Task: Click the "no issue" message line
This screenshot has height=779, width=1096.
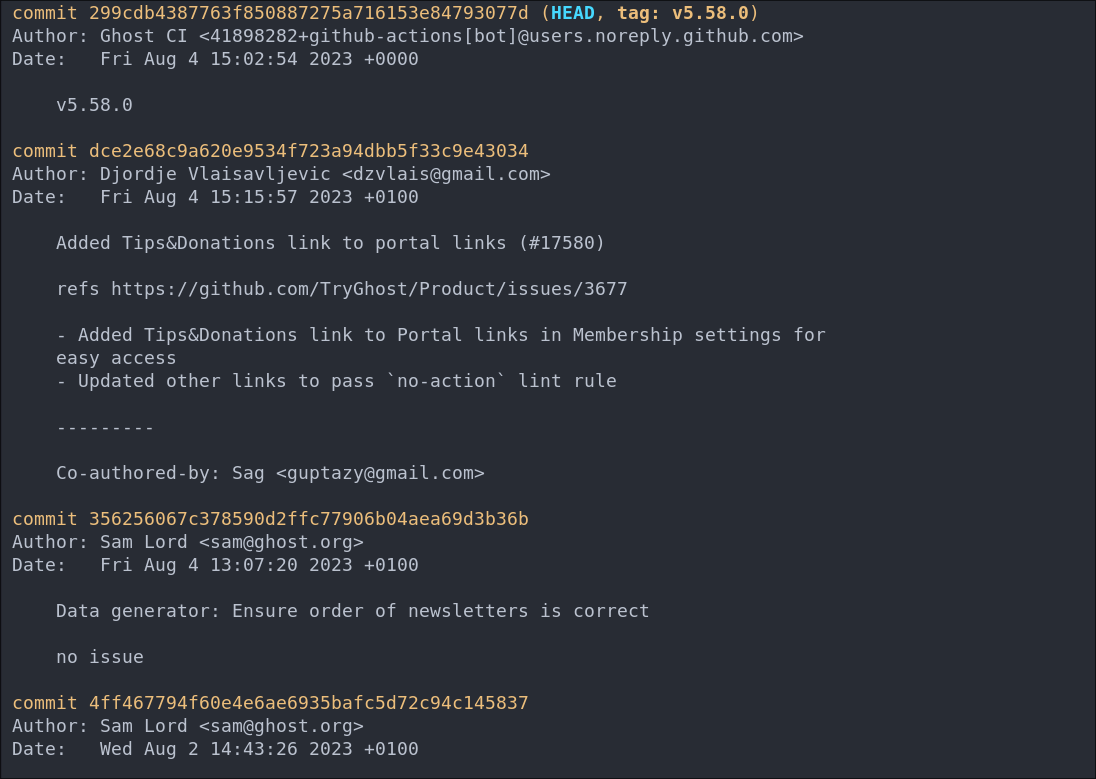Action: pos(100,657)
